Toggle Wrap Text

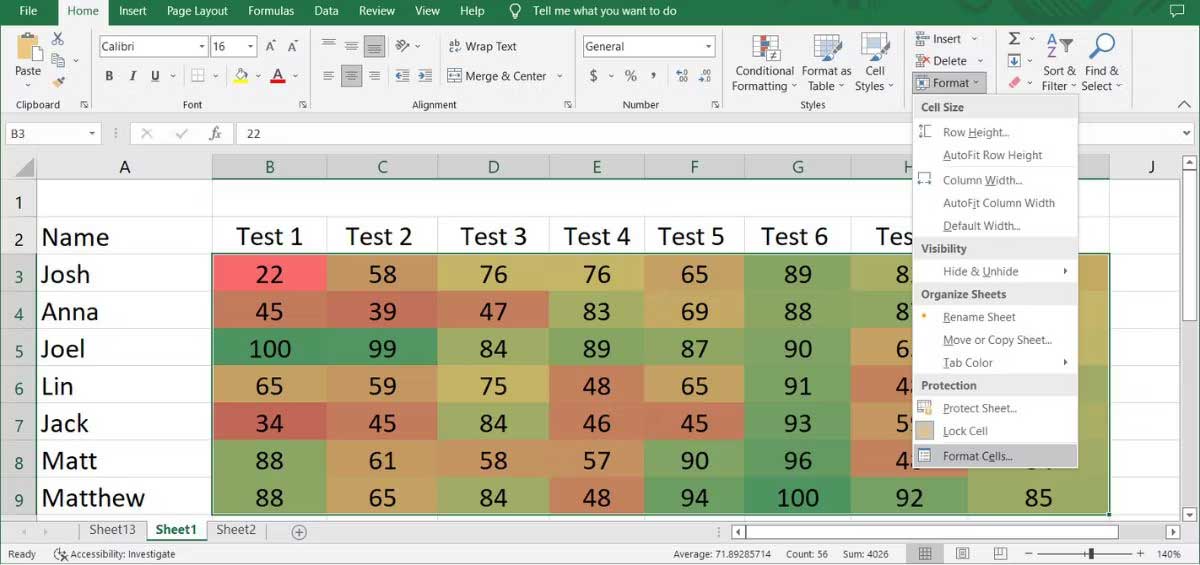482,46
